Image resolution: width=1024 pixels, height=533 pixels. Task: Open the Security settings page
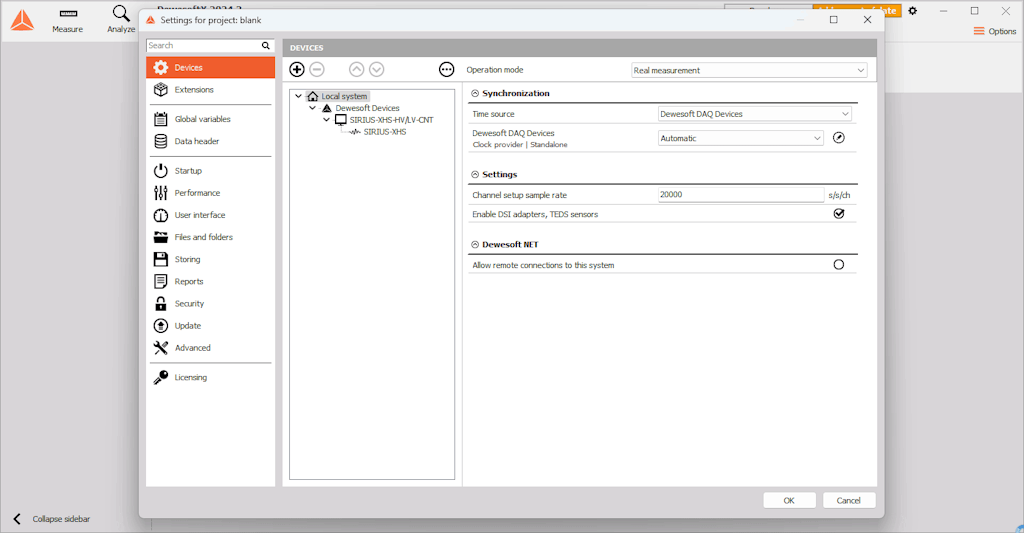click(x=210, y=304)
